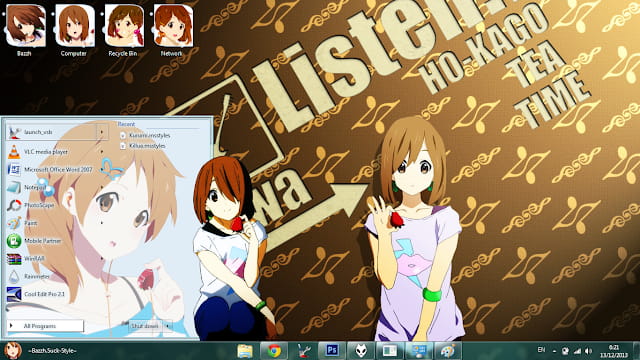Open Windows Explorer from the taskbar
640x360 pixels.
point(245,351)
